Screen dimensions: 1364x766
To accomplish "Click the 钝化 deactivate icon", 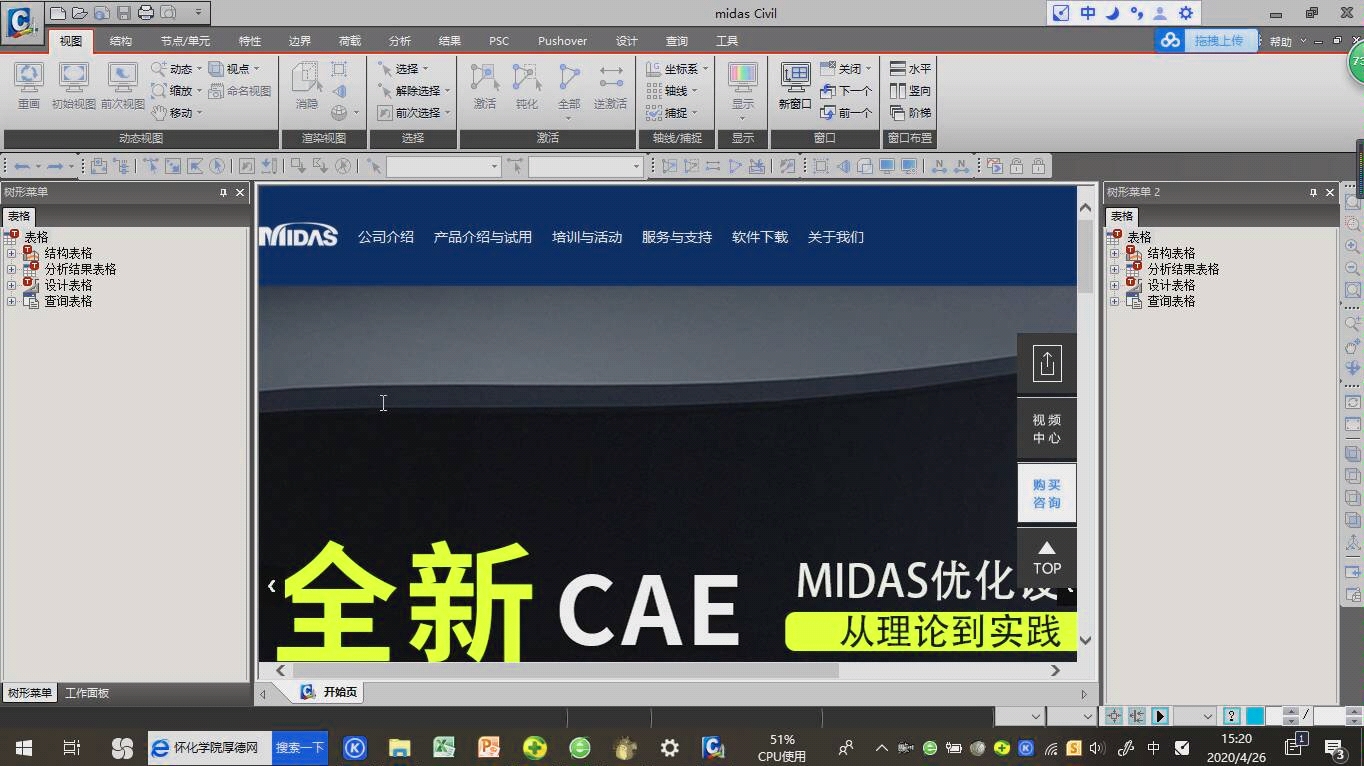I will [527, 86].
